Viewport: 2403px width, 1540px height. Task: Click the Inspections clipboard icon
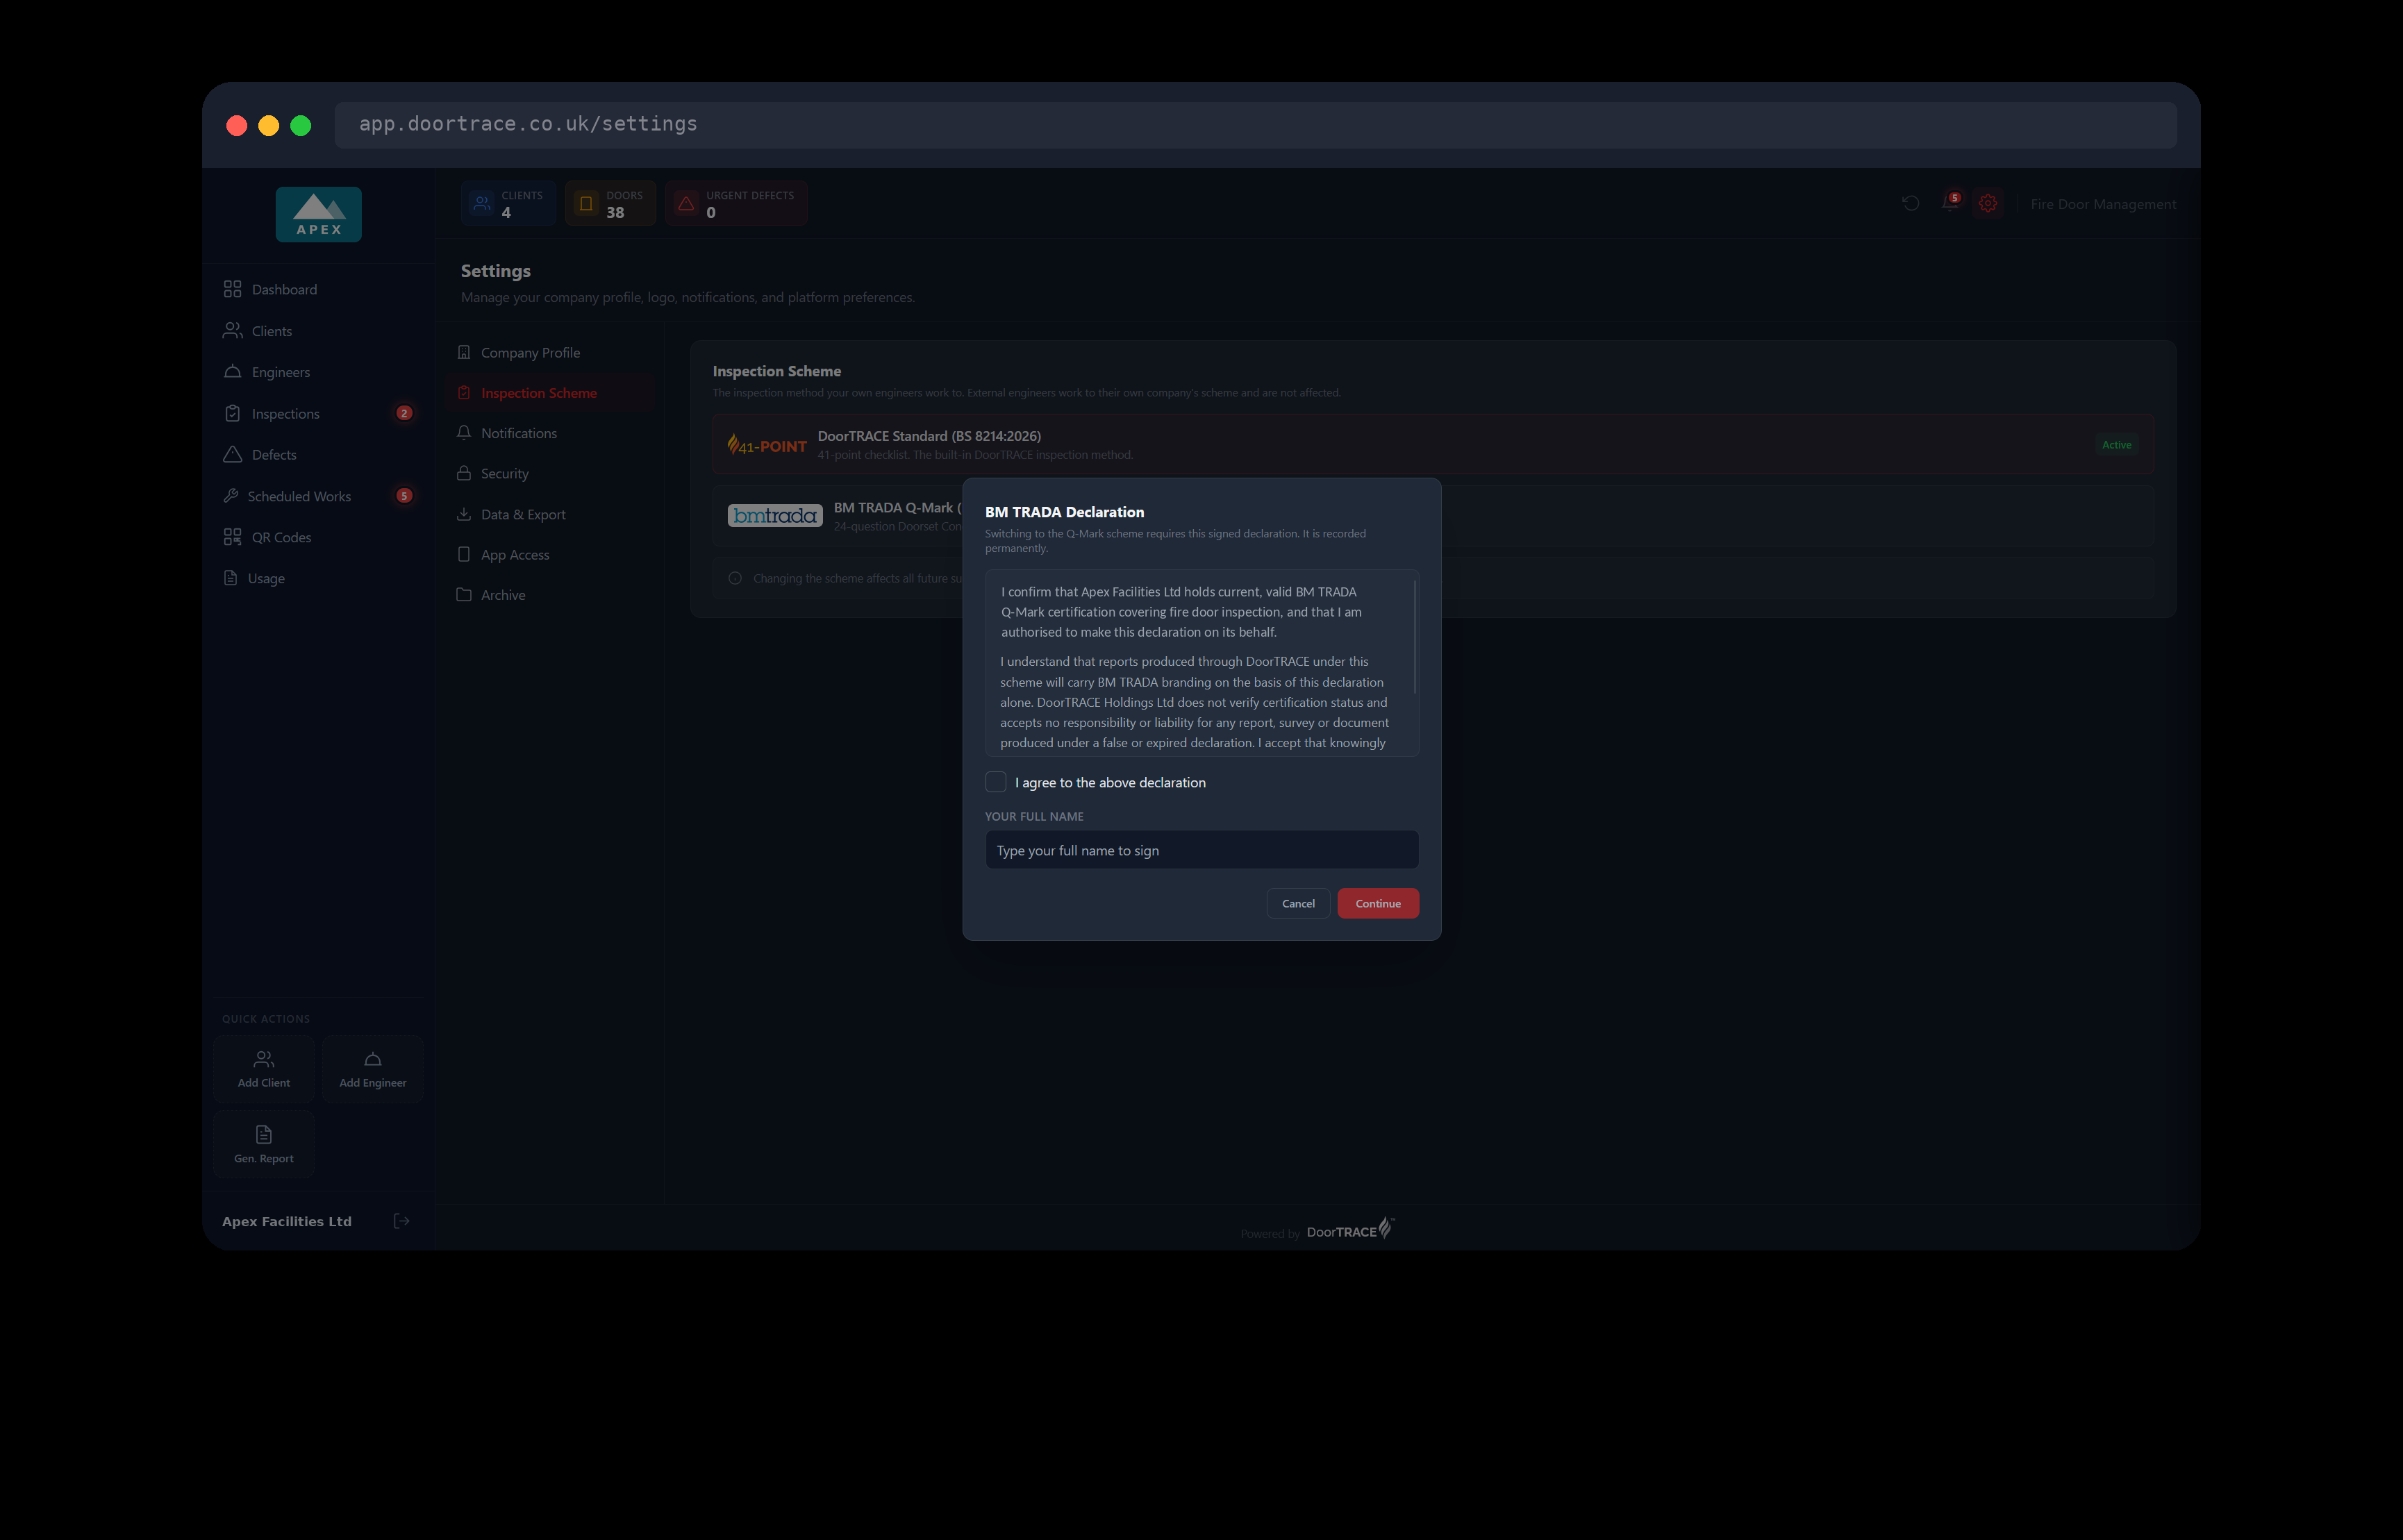[x=232, y=413]
